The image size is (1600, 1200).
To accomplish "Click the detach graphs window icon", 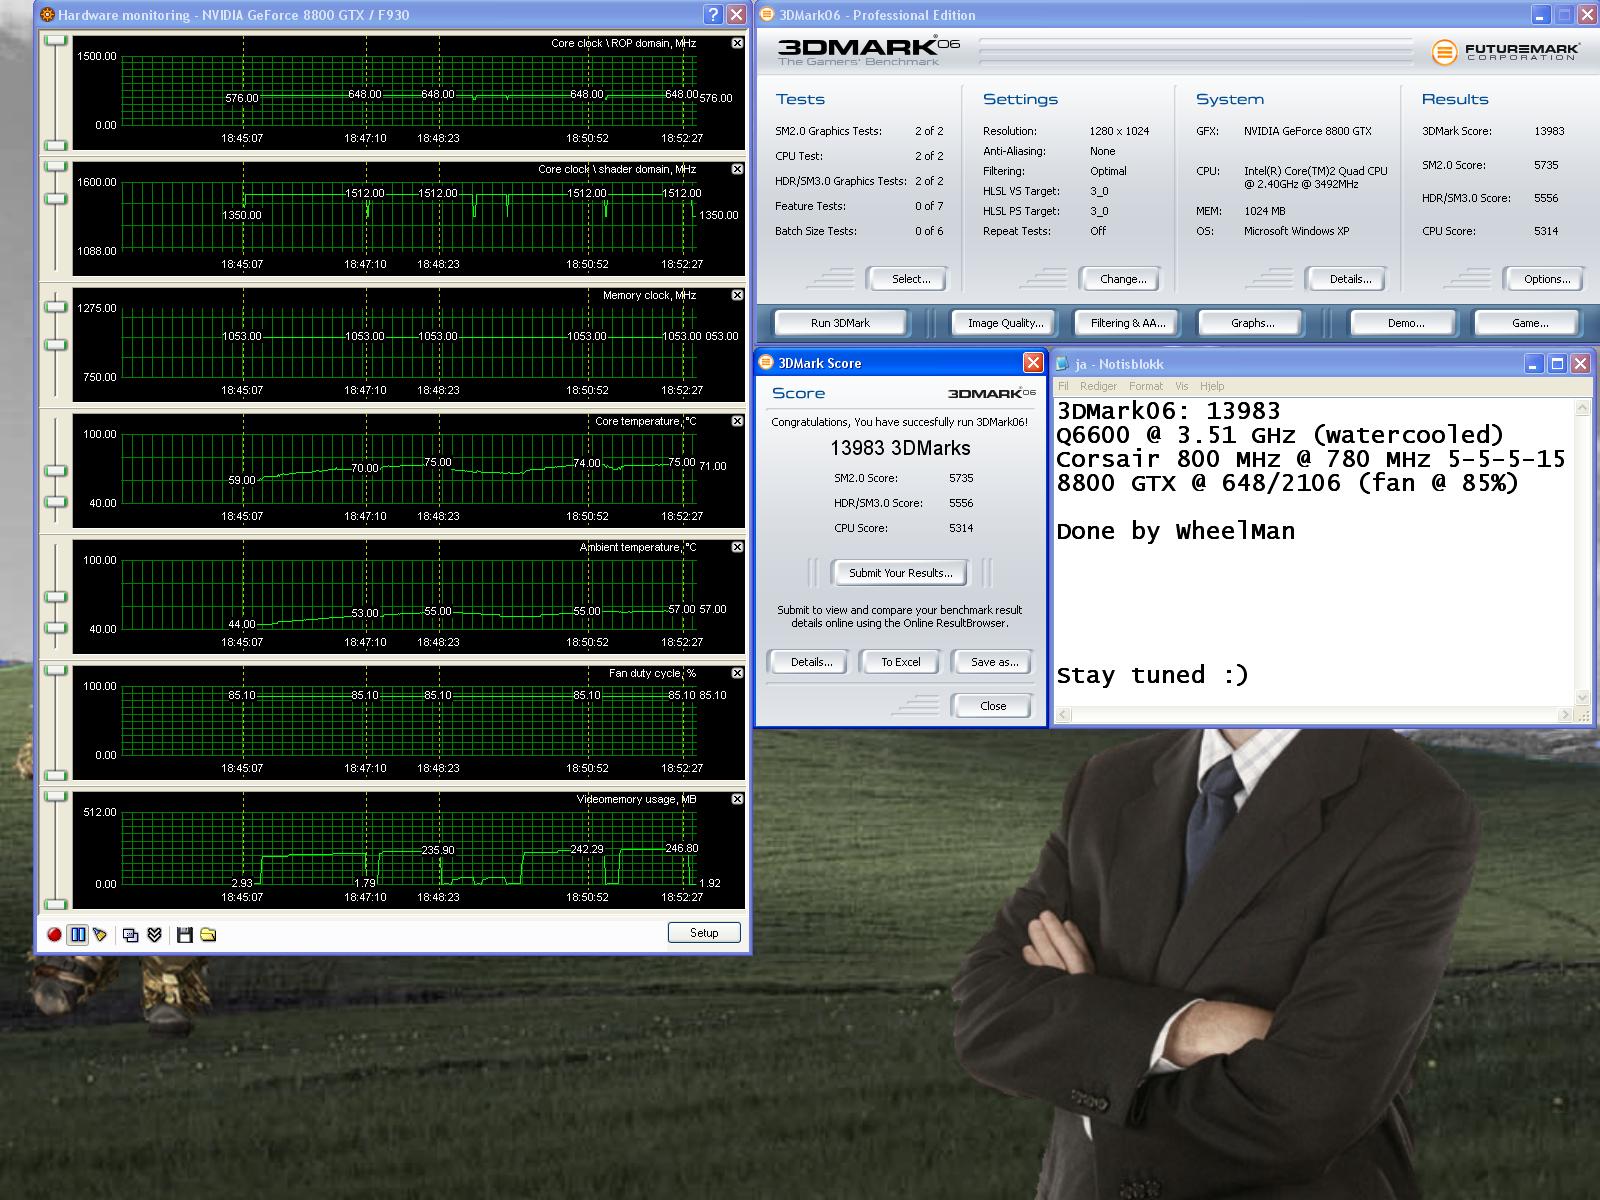I will [130, 935].
